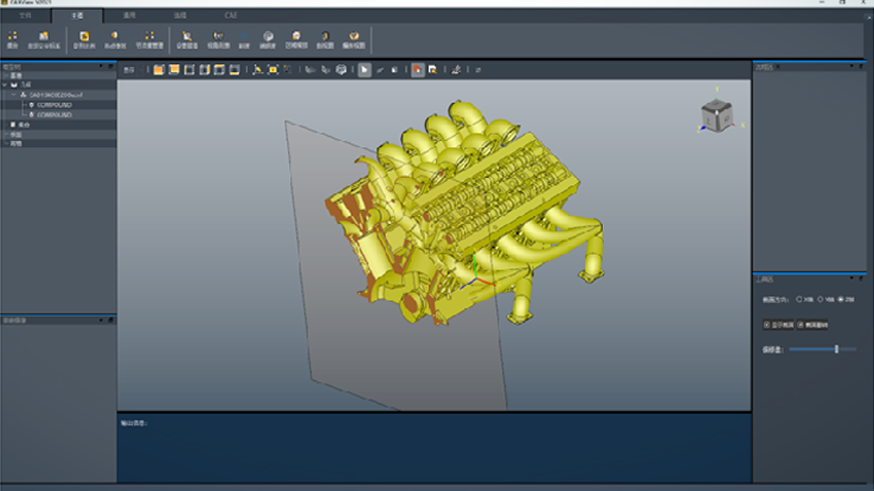Click the orientation cube in the viewport
The width and height of the screenshot is (874, 491).
714,114
